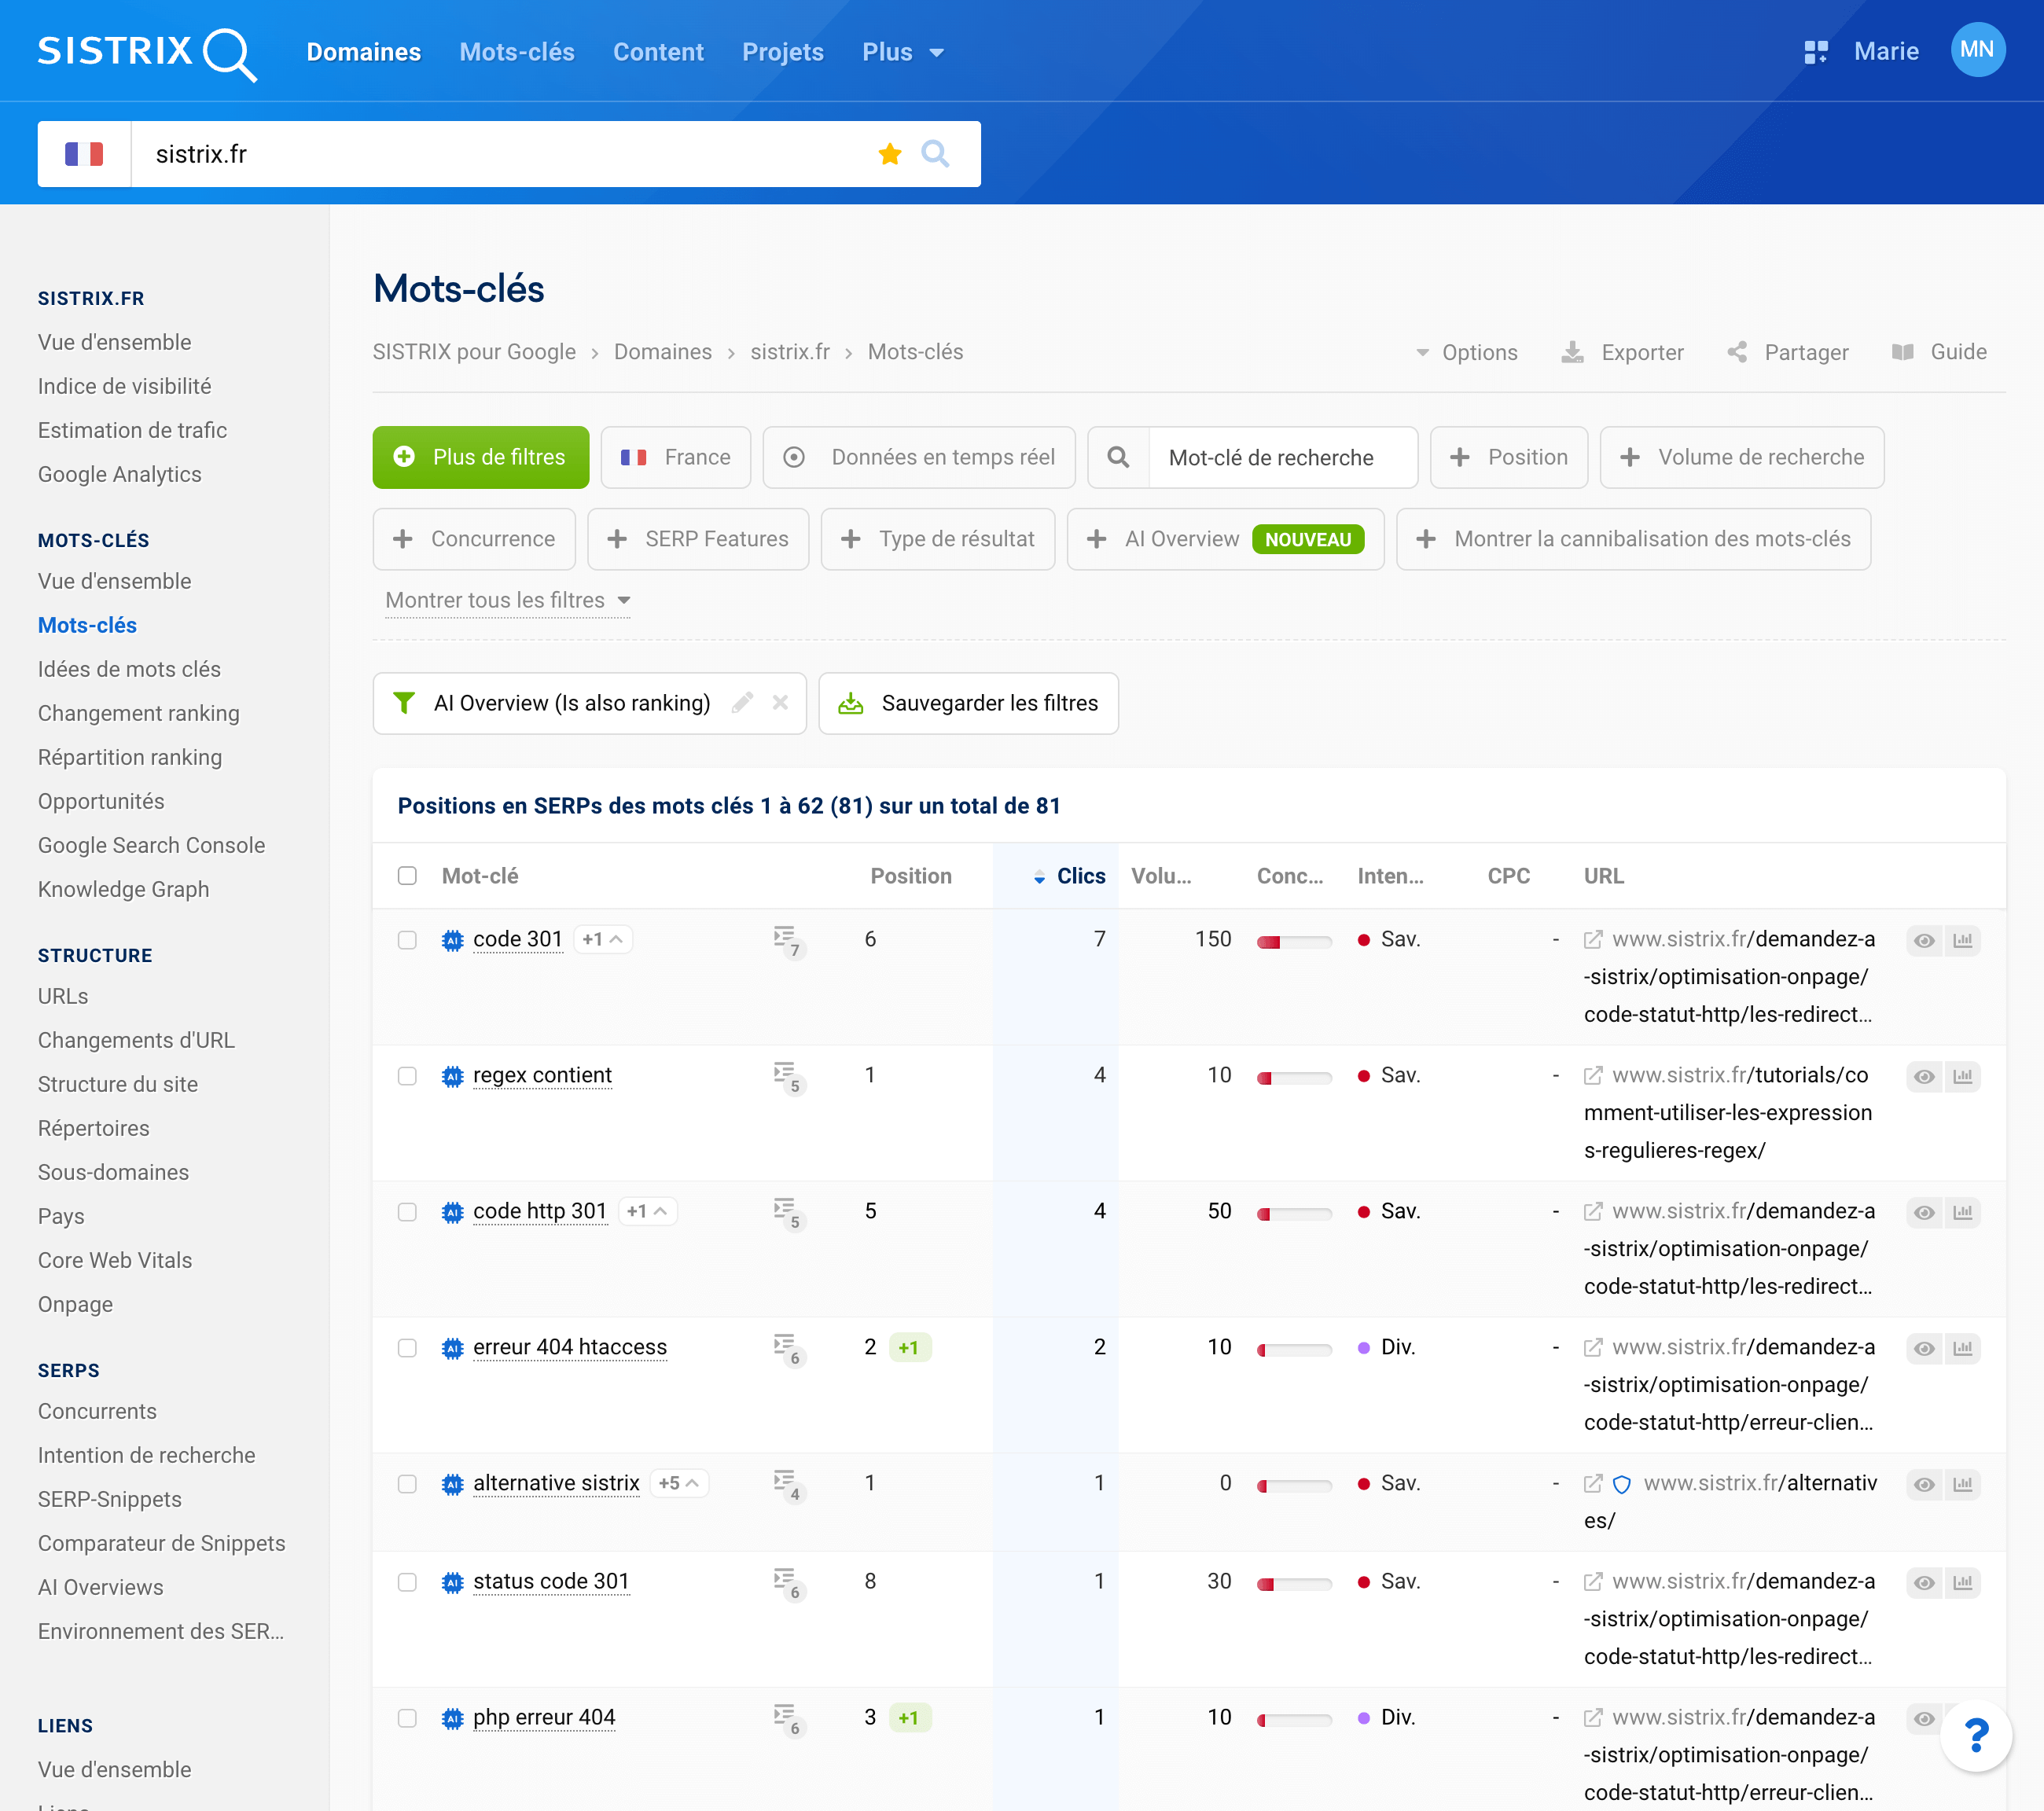Tick the checkbox for code http 301
Image resolution: width=2044 pixels, height=1811 pixels.
coord(407,1212)
